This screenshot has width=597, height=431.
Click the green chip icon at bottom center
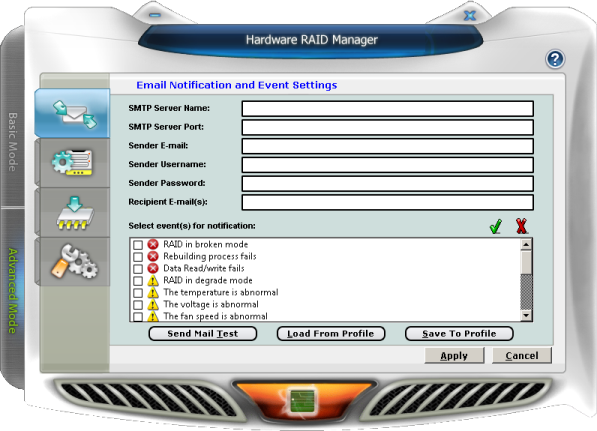[303, 401]
